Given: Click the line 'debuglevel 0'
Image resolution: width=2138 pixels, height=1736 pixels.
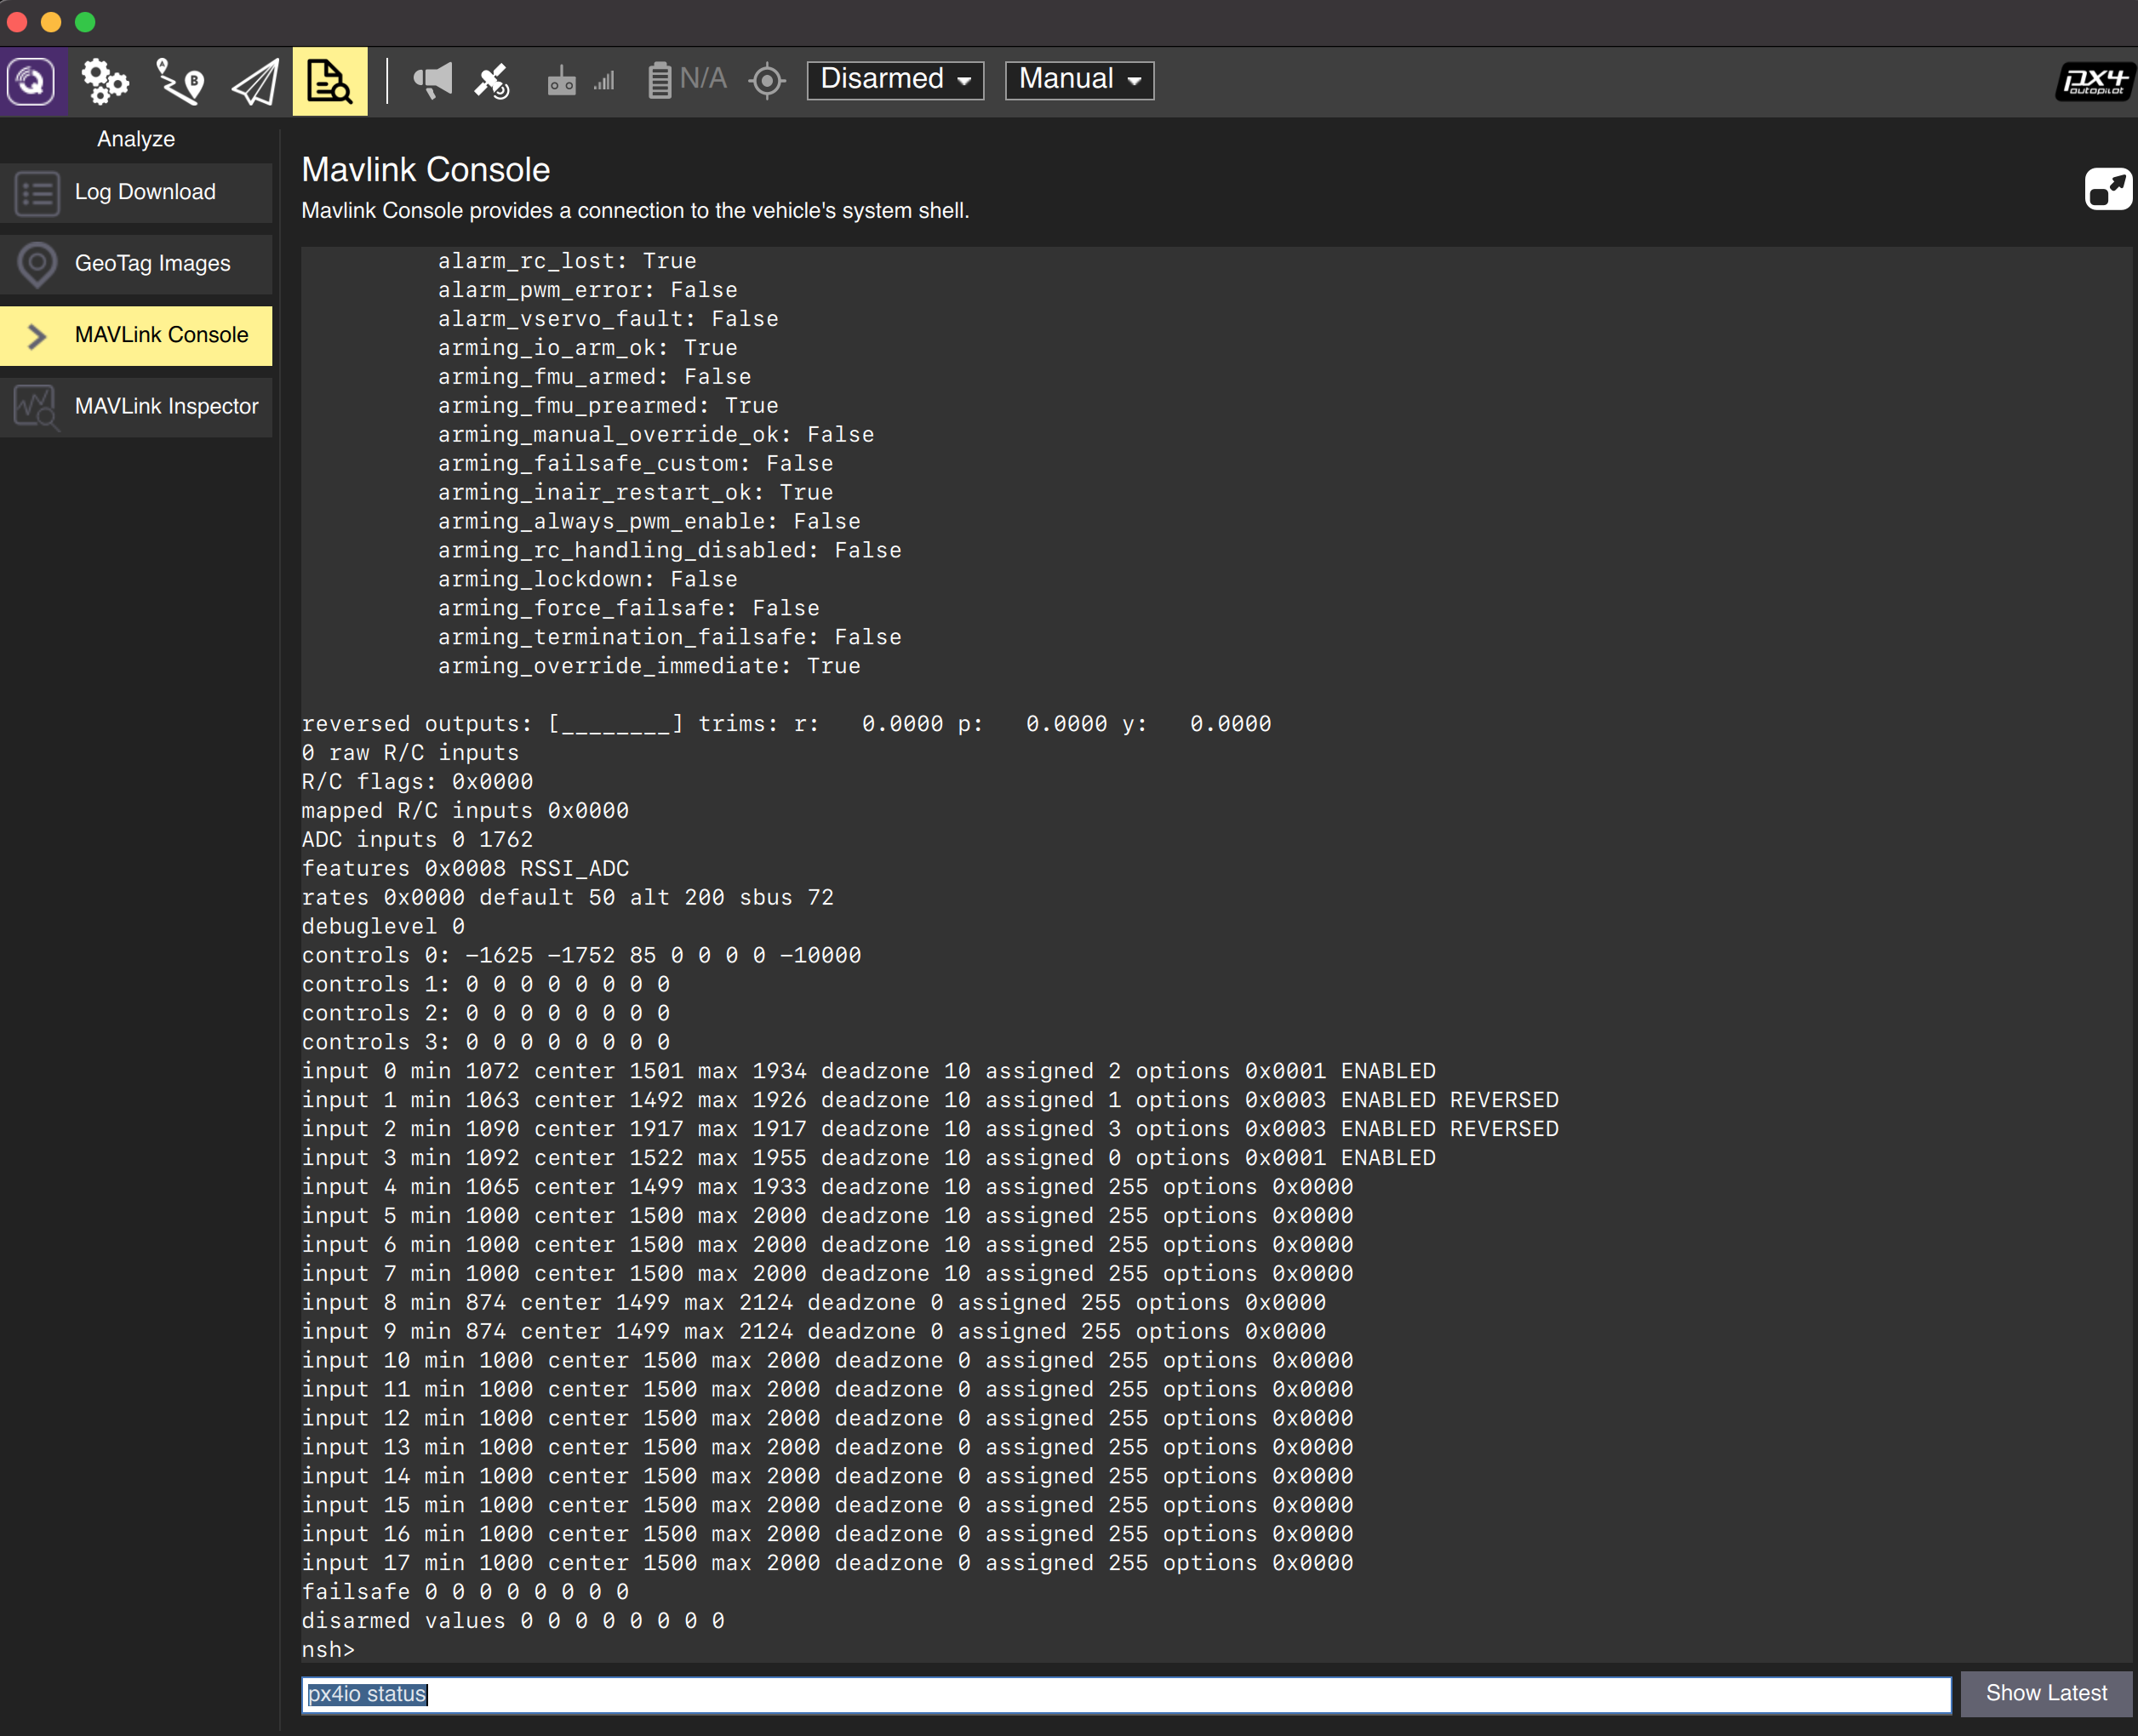Looking at the screenshot, I should (383, 927).
